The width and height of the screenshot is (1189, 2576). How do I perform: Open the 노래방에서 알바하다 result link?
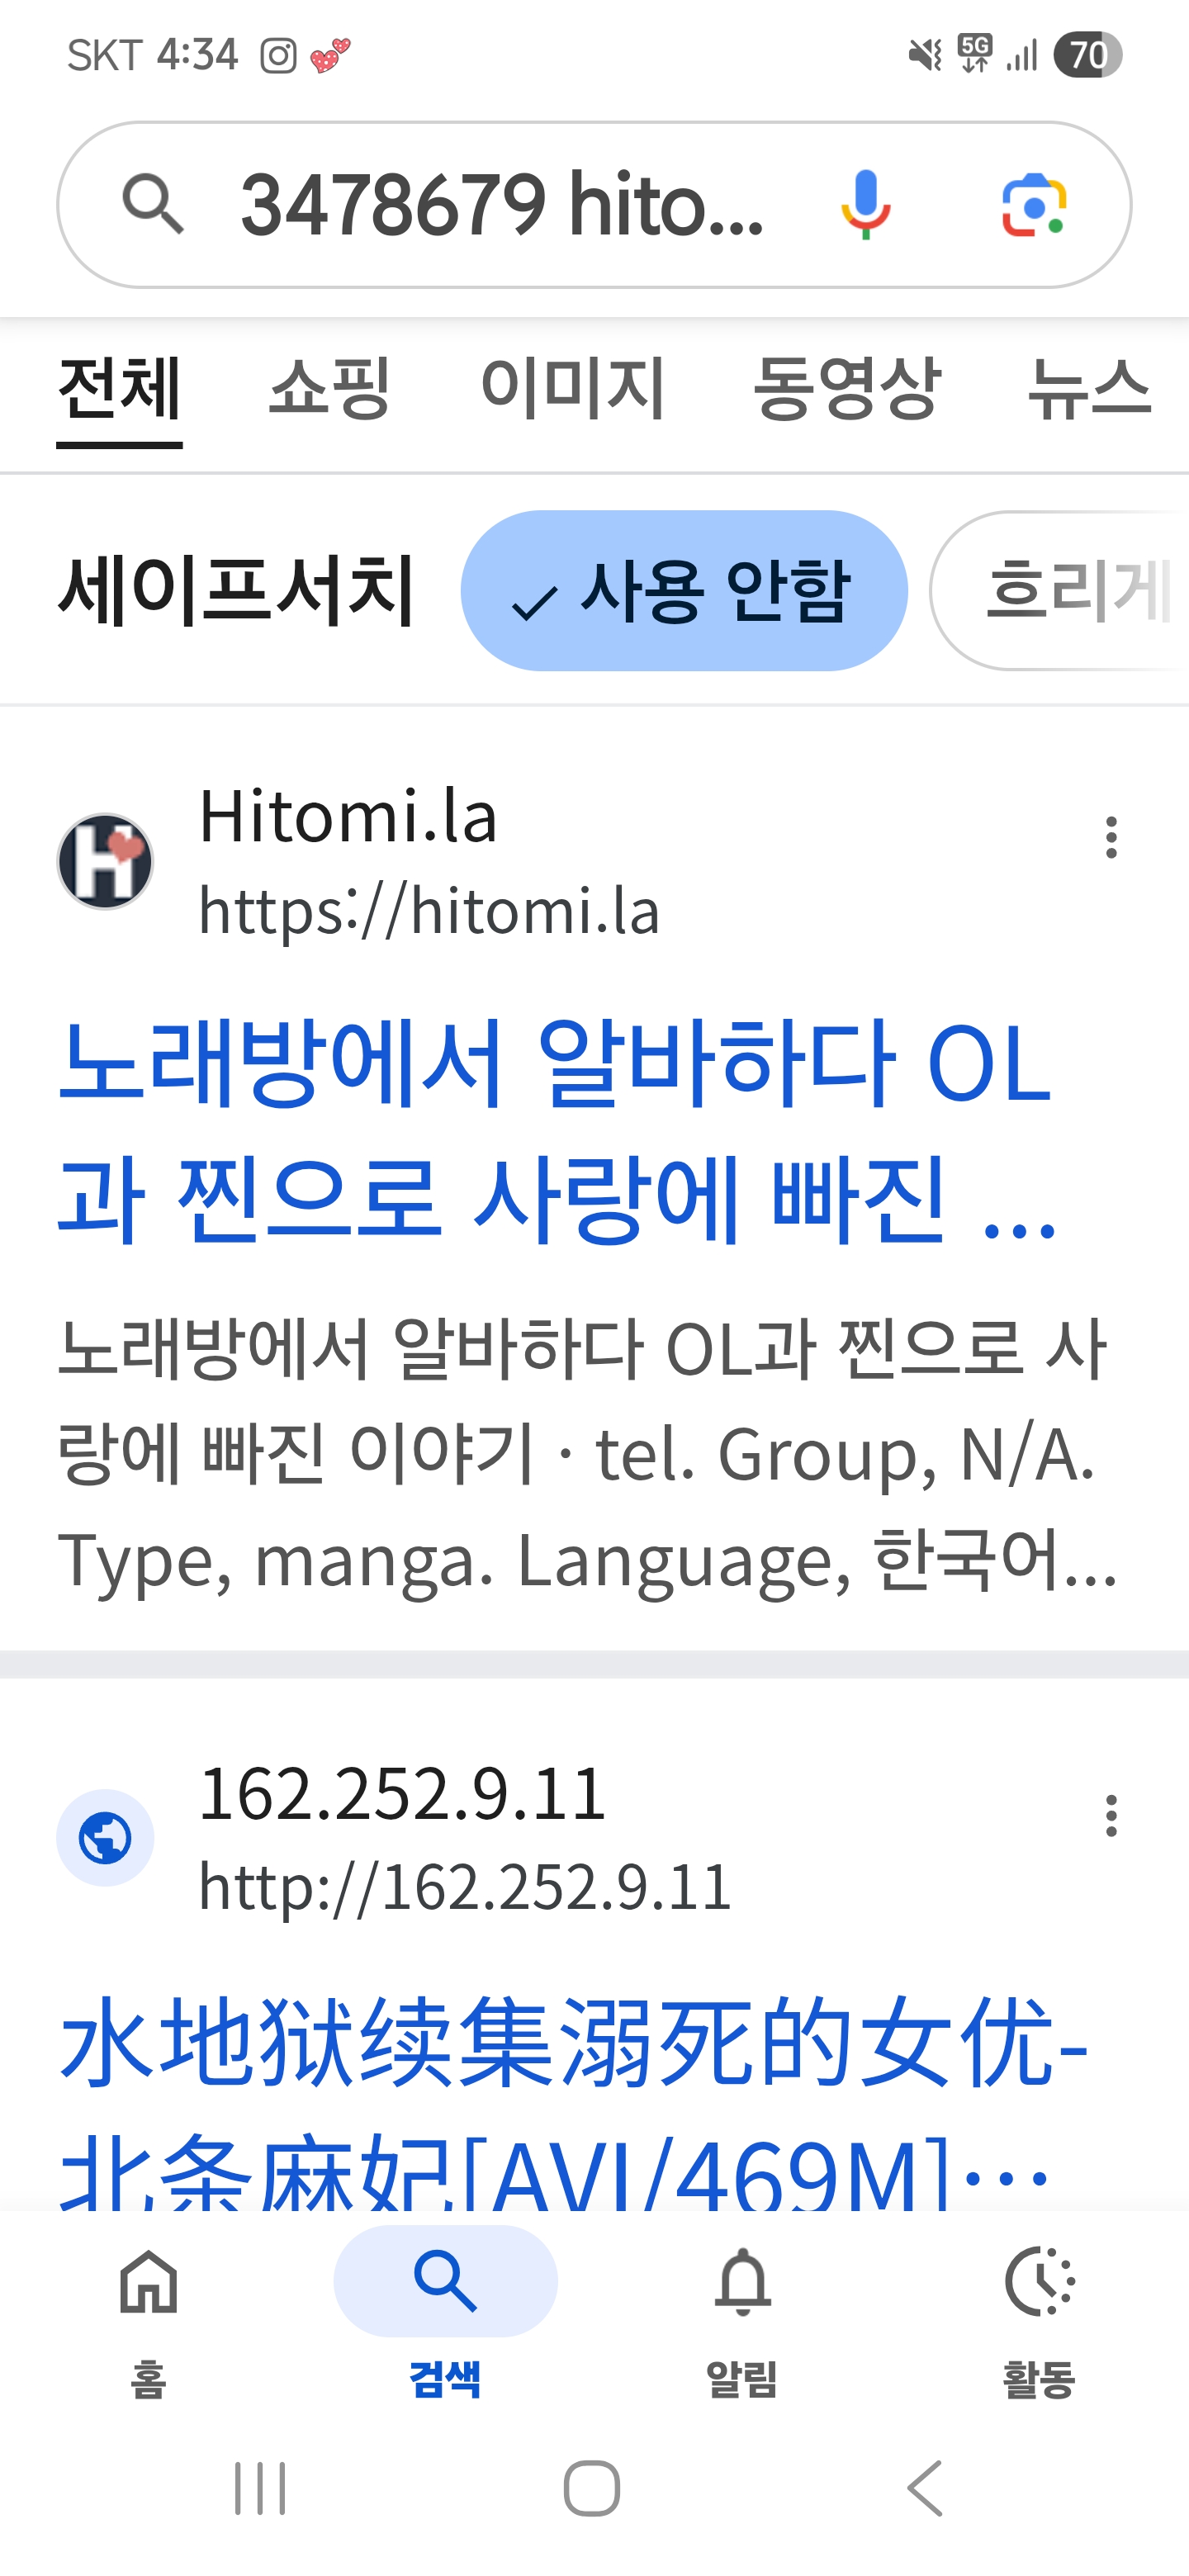coord(556,1130)
